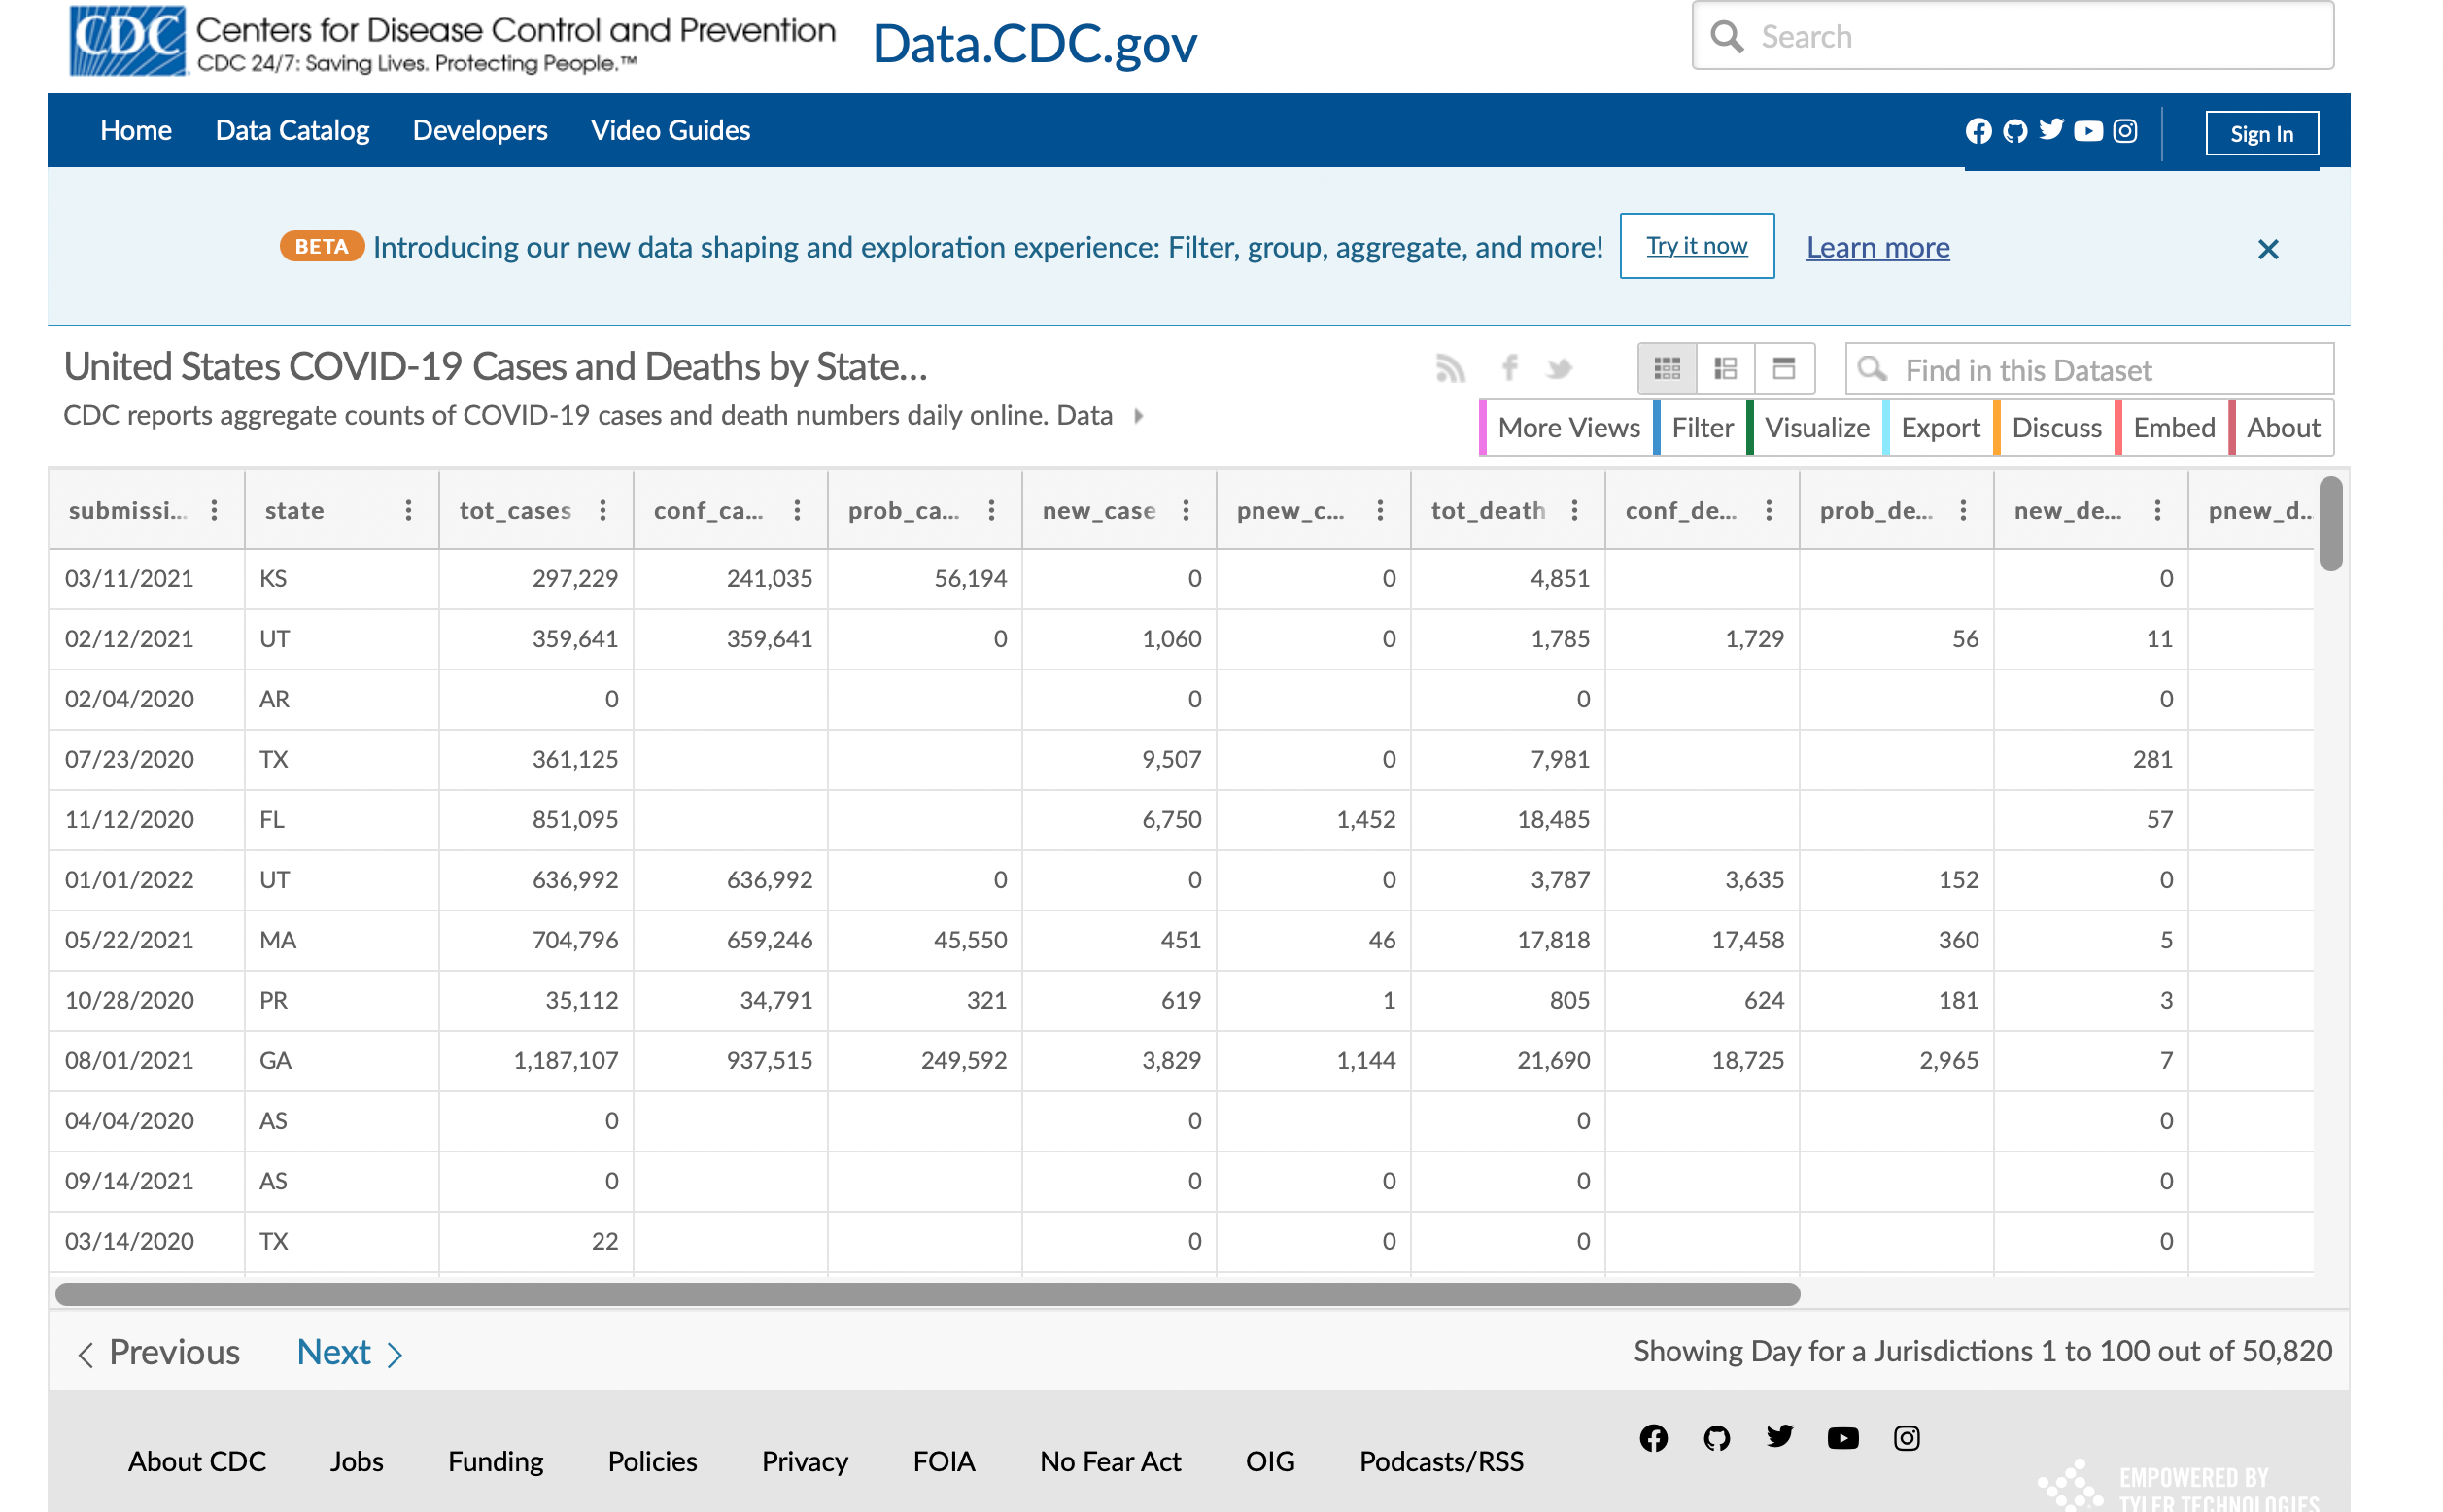
Task: Click the footer YouTube icon
Action: pyautogui.click(x=1842, y=1437)
